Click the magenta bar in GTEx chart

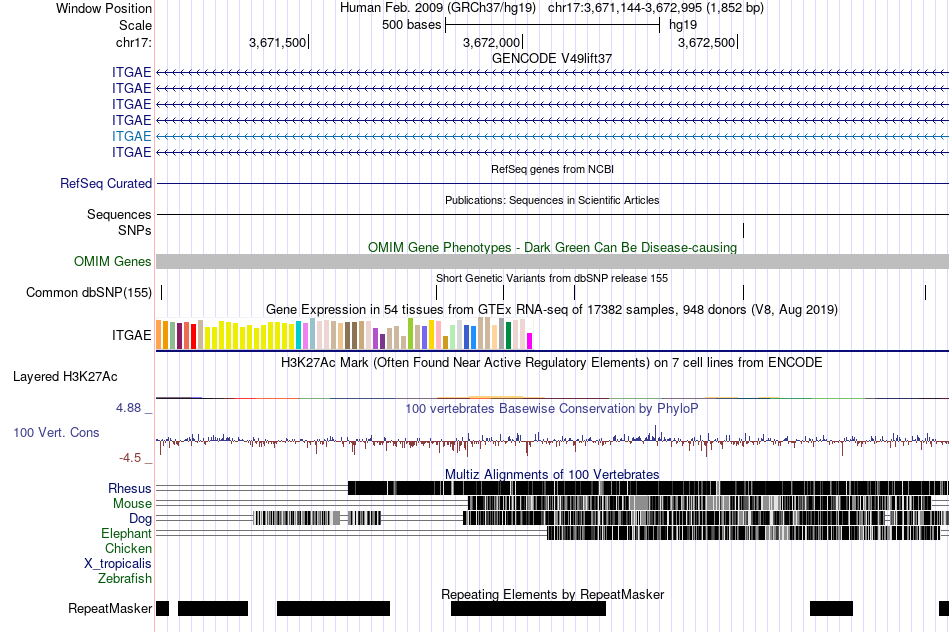pyautogui.click(x=530, y=341)
